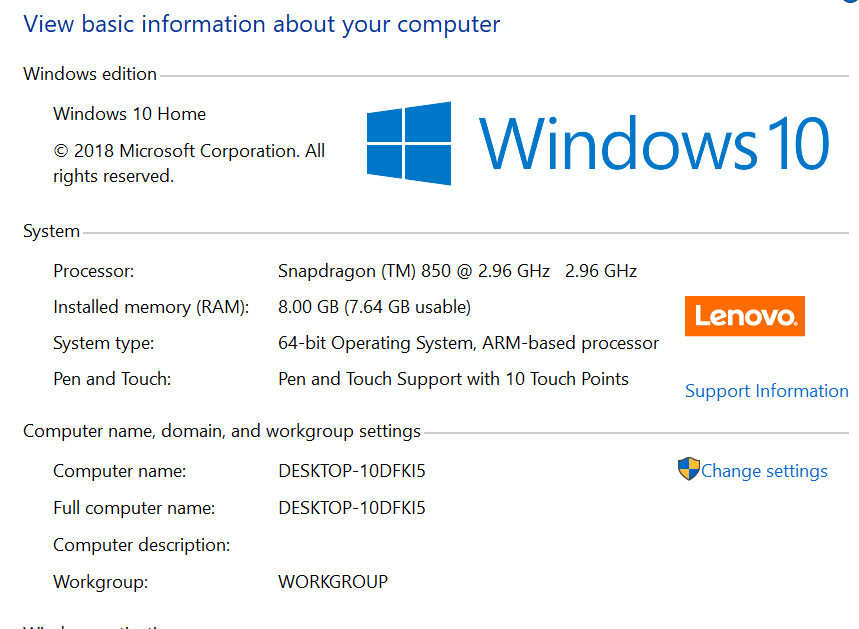The image size is (859, 629).
Task: Click the shield icon beside Change settings
Action: (688, 470)
